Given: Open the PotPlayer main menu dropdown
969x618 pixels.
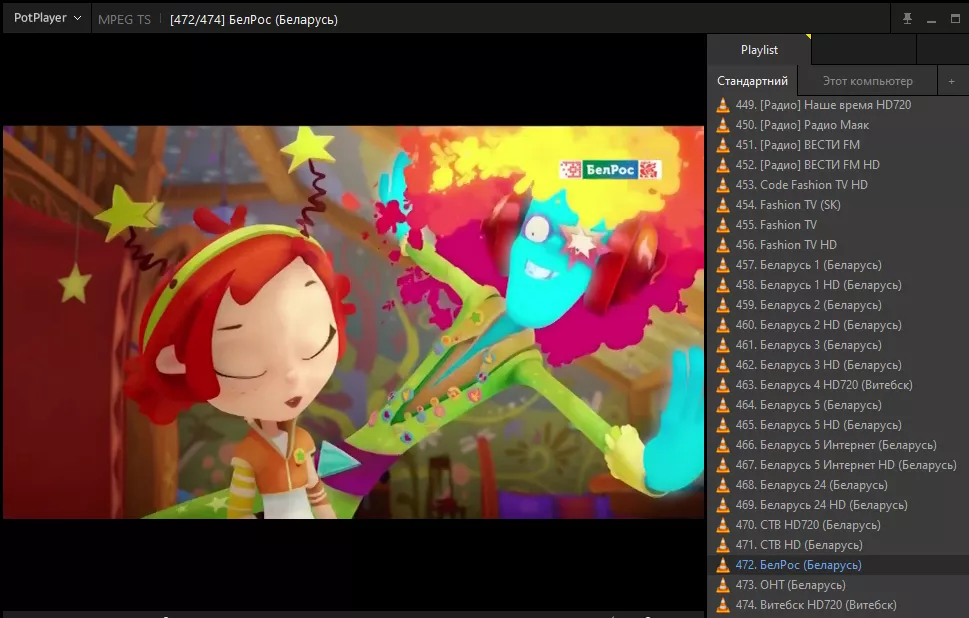Looking at the screenshot, I should (x=47, y=18).
